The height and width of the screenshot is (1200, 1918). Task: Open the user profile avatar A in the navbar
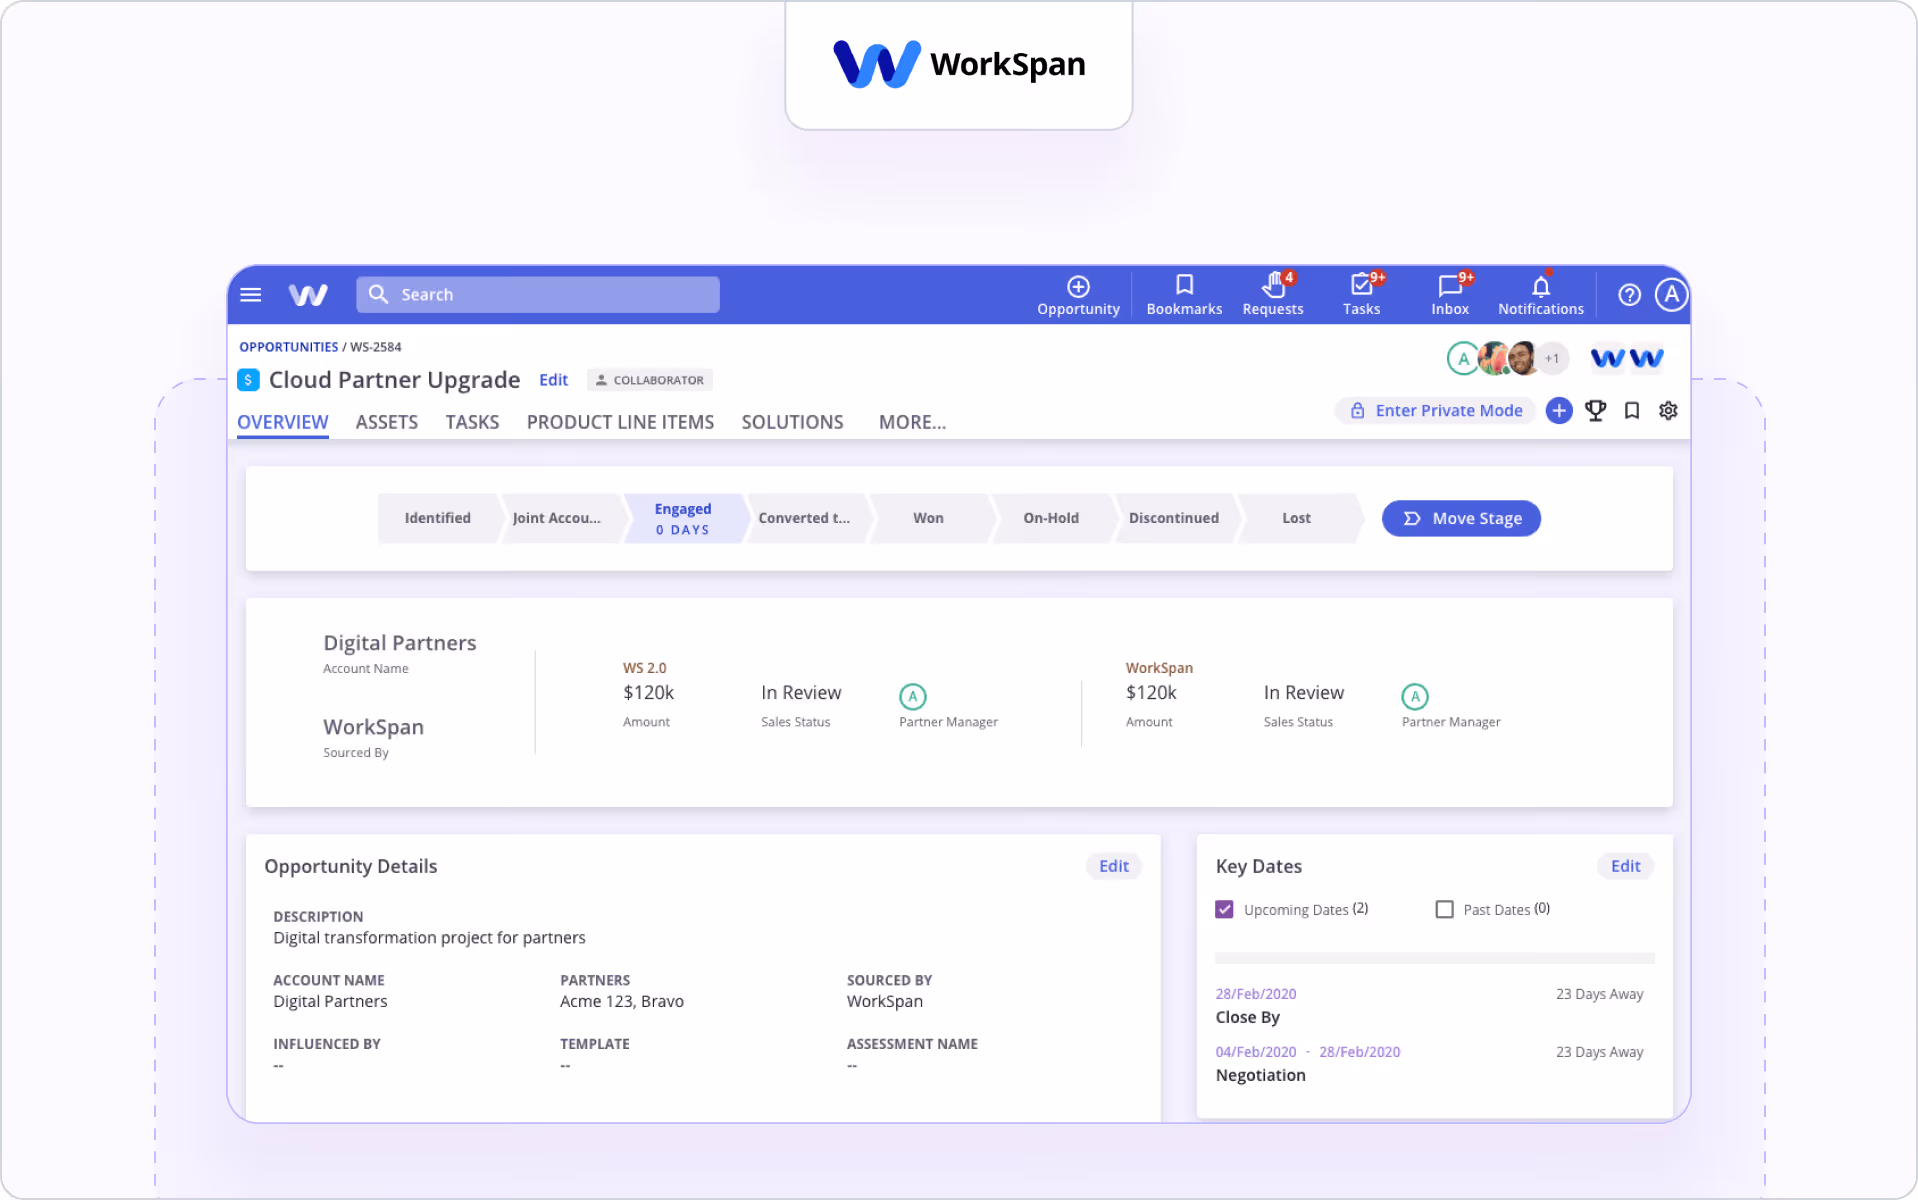point(1671,295)
